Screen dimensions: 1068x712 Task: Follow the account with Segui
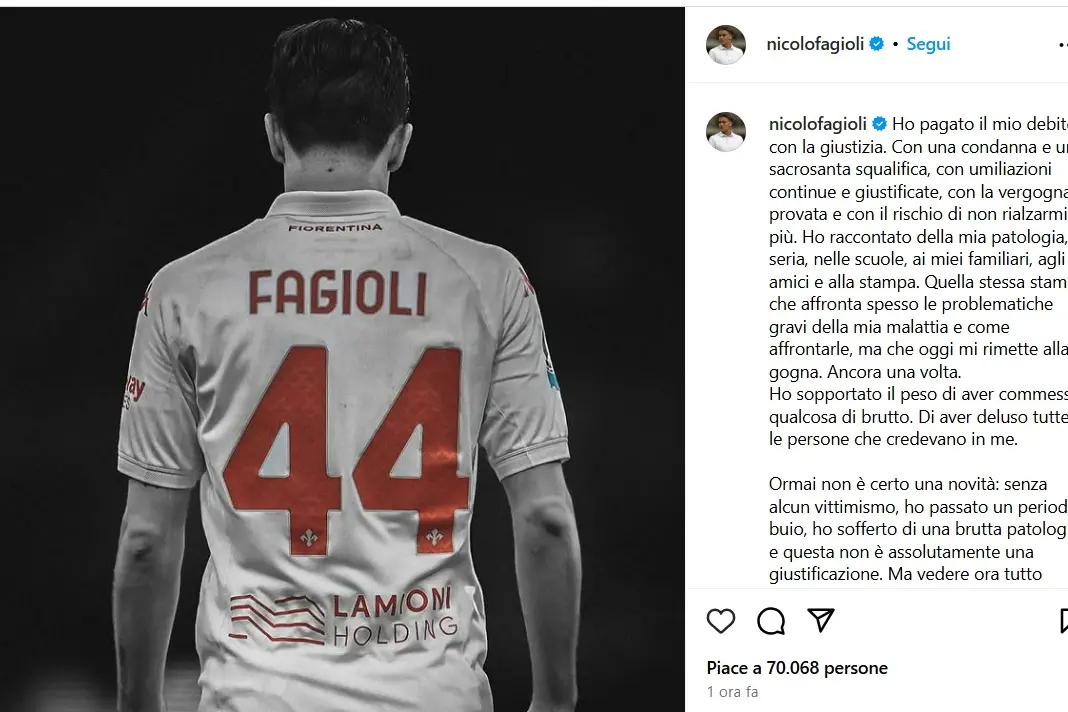point(928,44)
